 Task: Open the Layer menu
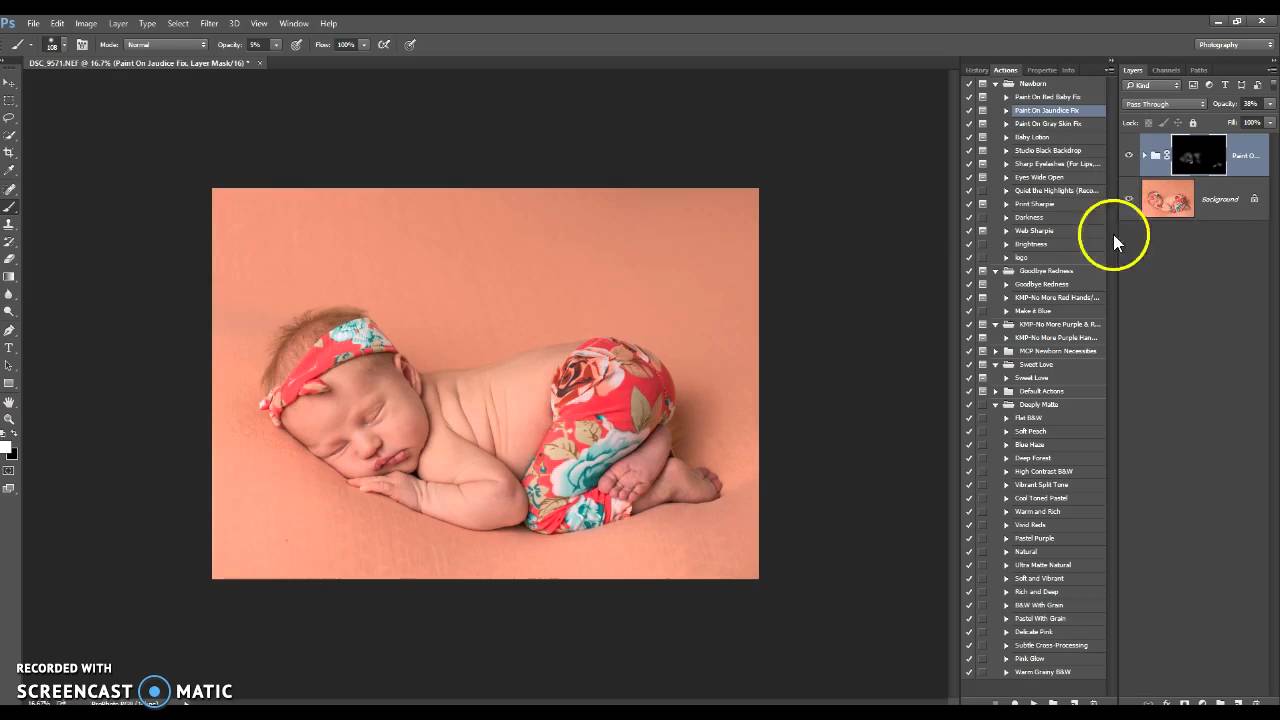click(x=118, y=23)
